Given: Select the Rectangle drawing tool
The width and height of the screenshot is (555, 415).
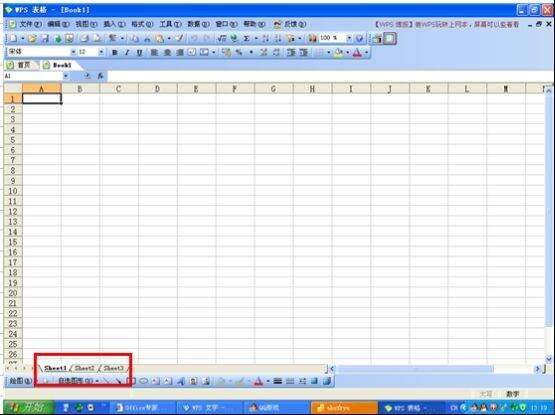Looking at the screenshot, I should (131, 381).
